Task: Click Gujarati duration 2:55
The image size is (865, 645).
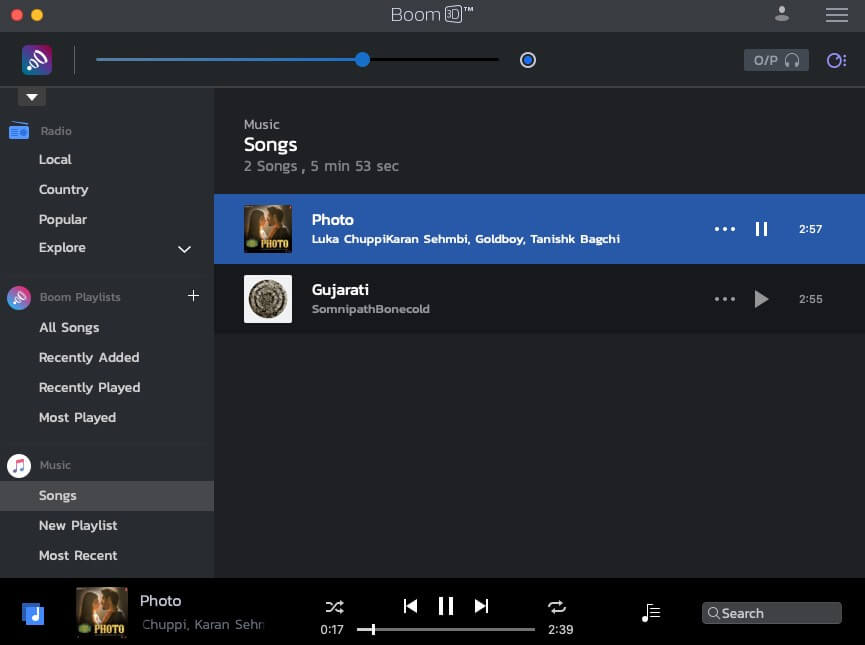Action: (x=810, y=299)
